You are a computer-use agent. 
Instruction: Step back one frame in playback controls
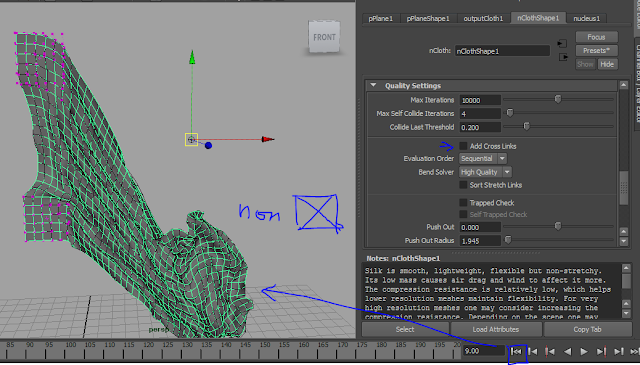coord(533,352)
